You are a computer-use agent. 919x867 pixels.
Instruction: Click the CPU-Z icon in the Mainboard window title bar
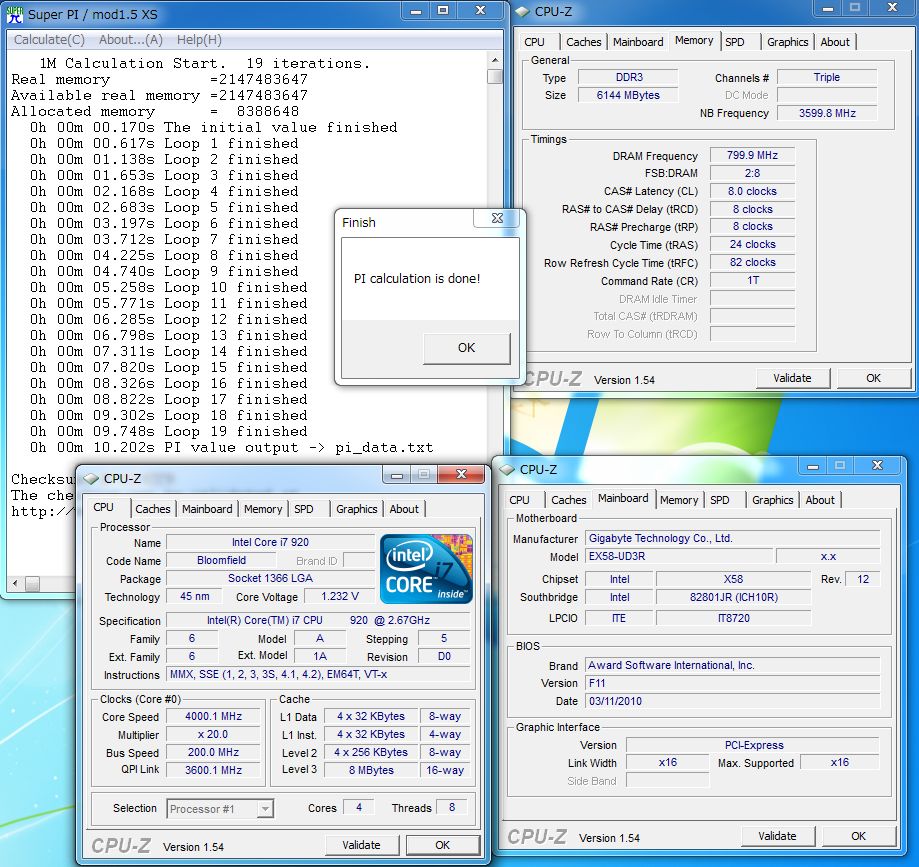(507, 469)
